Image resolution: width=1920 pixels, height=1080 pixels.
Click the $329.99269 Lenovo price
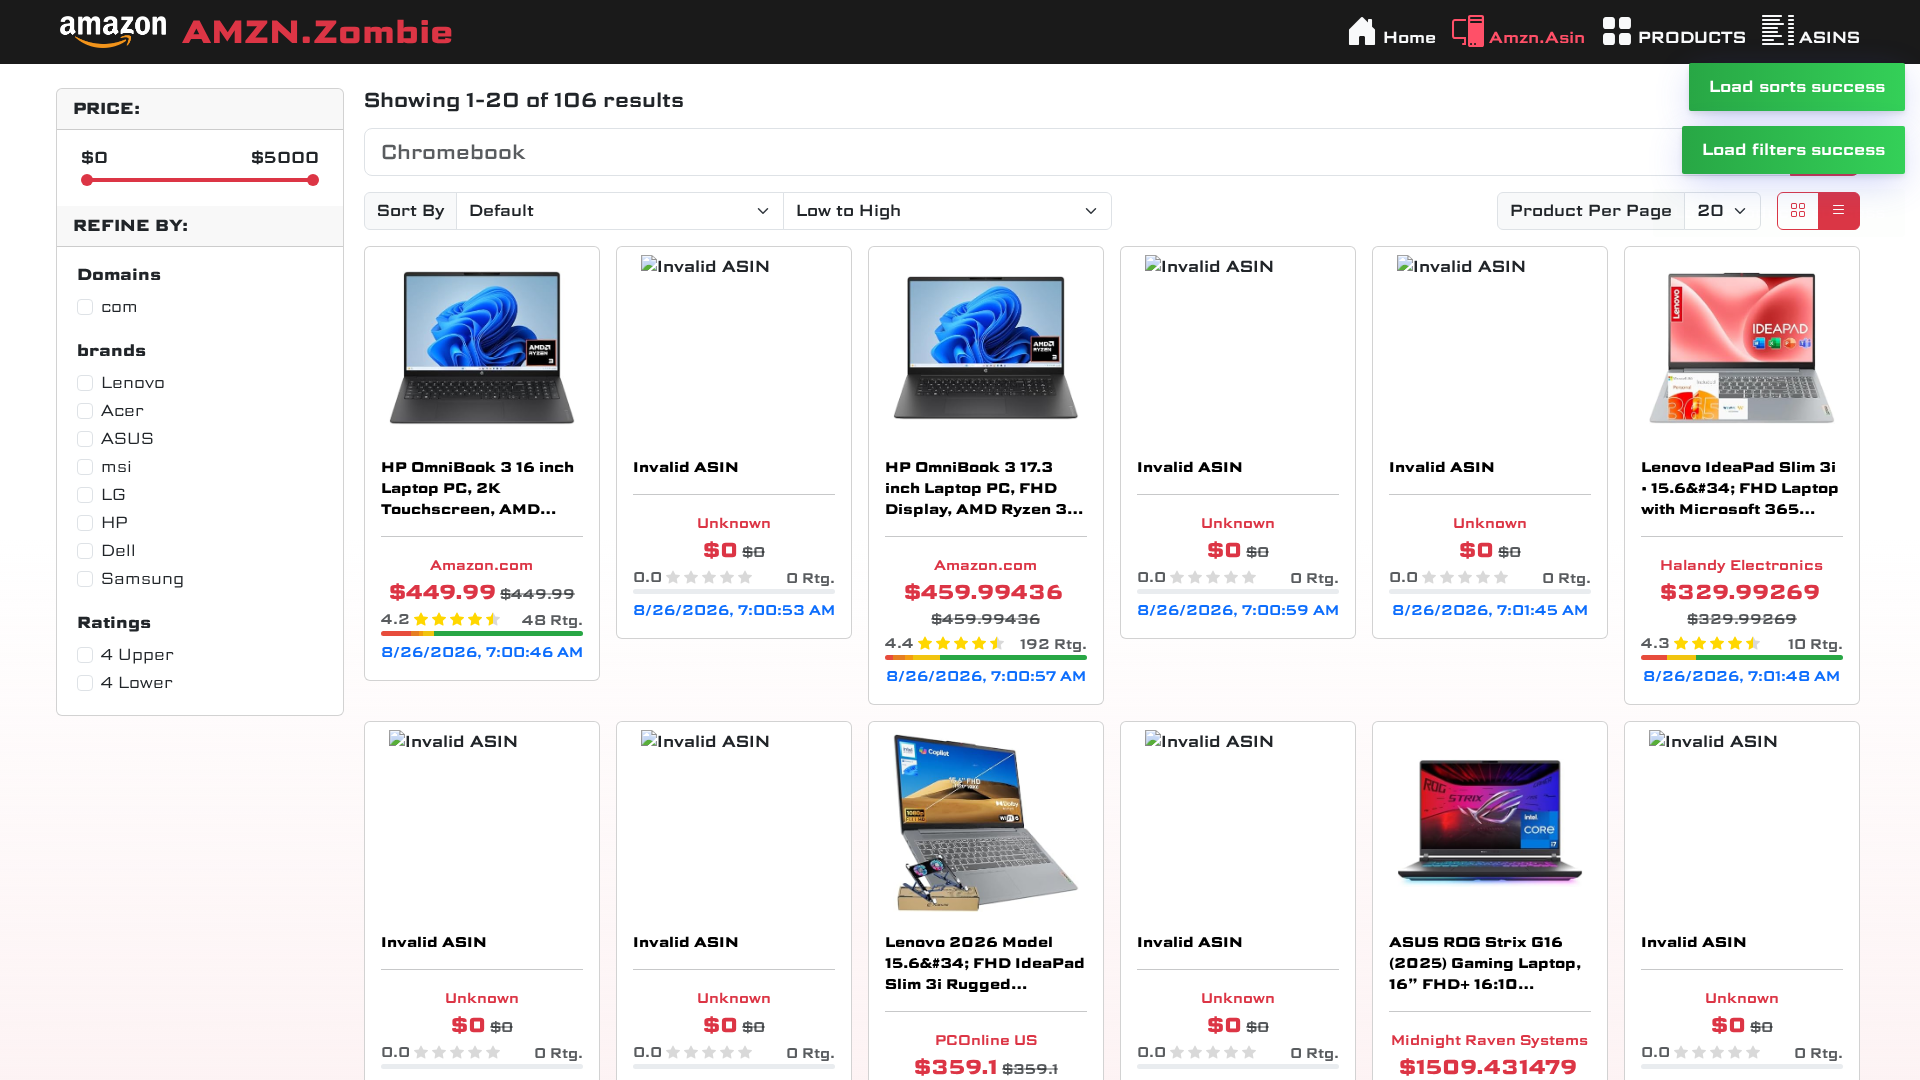(1740, 592)
